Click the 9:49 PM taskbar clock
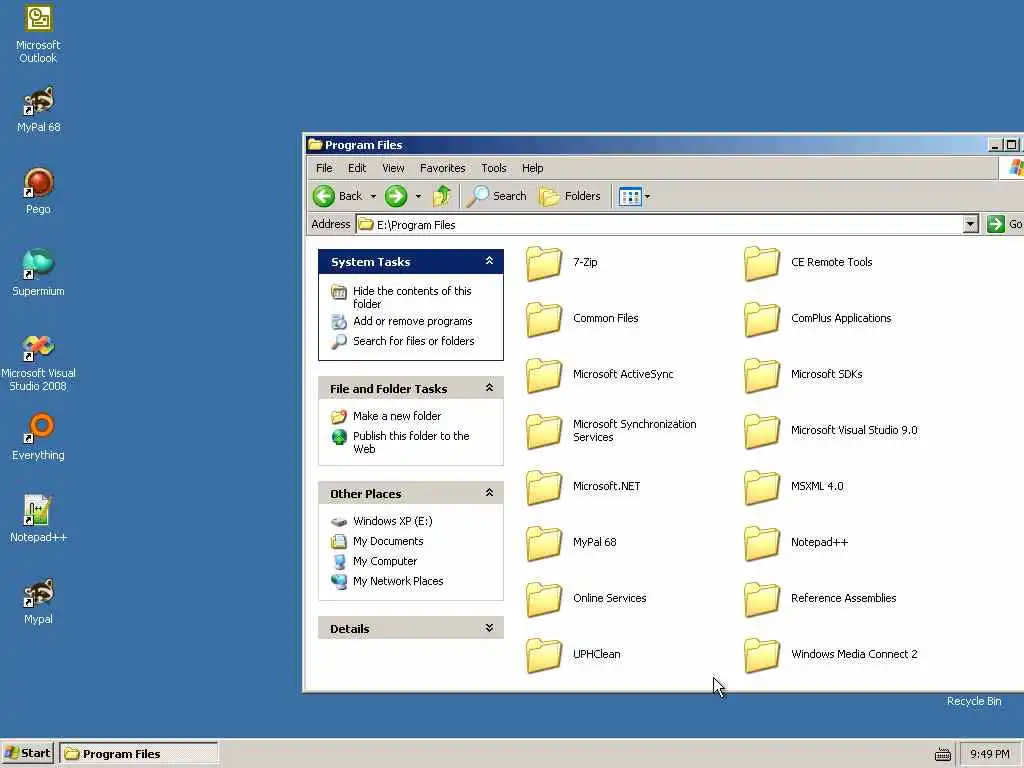The width and height of the screenshot is (1024, 768). click(x=989, y=754)
